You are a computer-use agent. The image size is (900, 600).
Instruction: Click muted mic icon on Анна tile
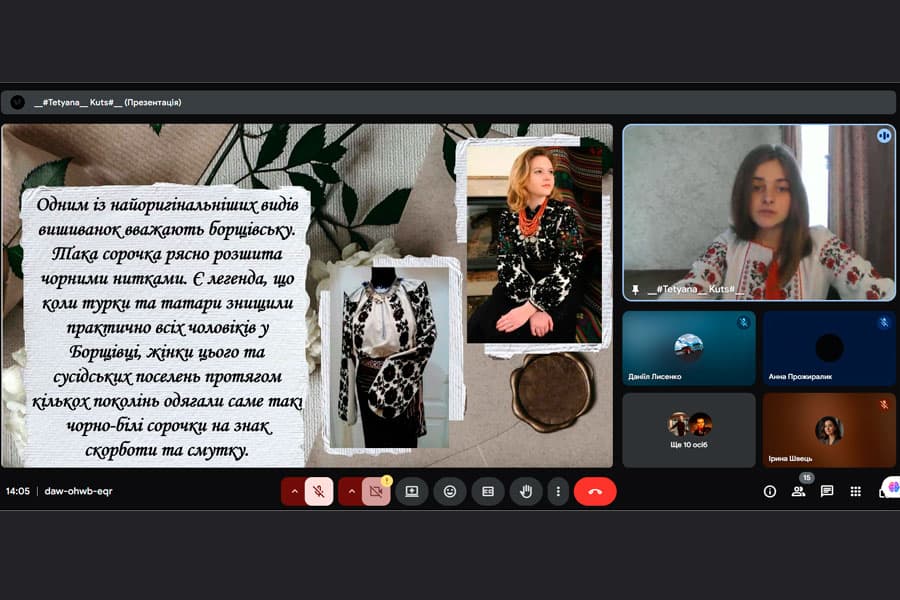point(884,322)
